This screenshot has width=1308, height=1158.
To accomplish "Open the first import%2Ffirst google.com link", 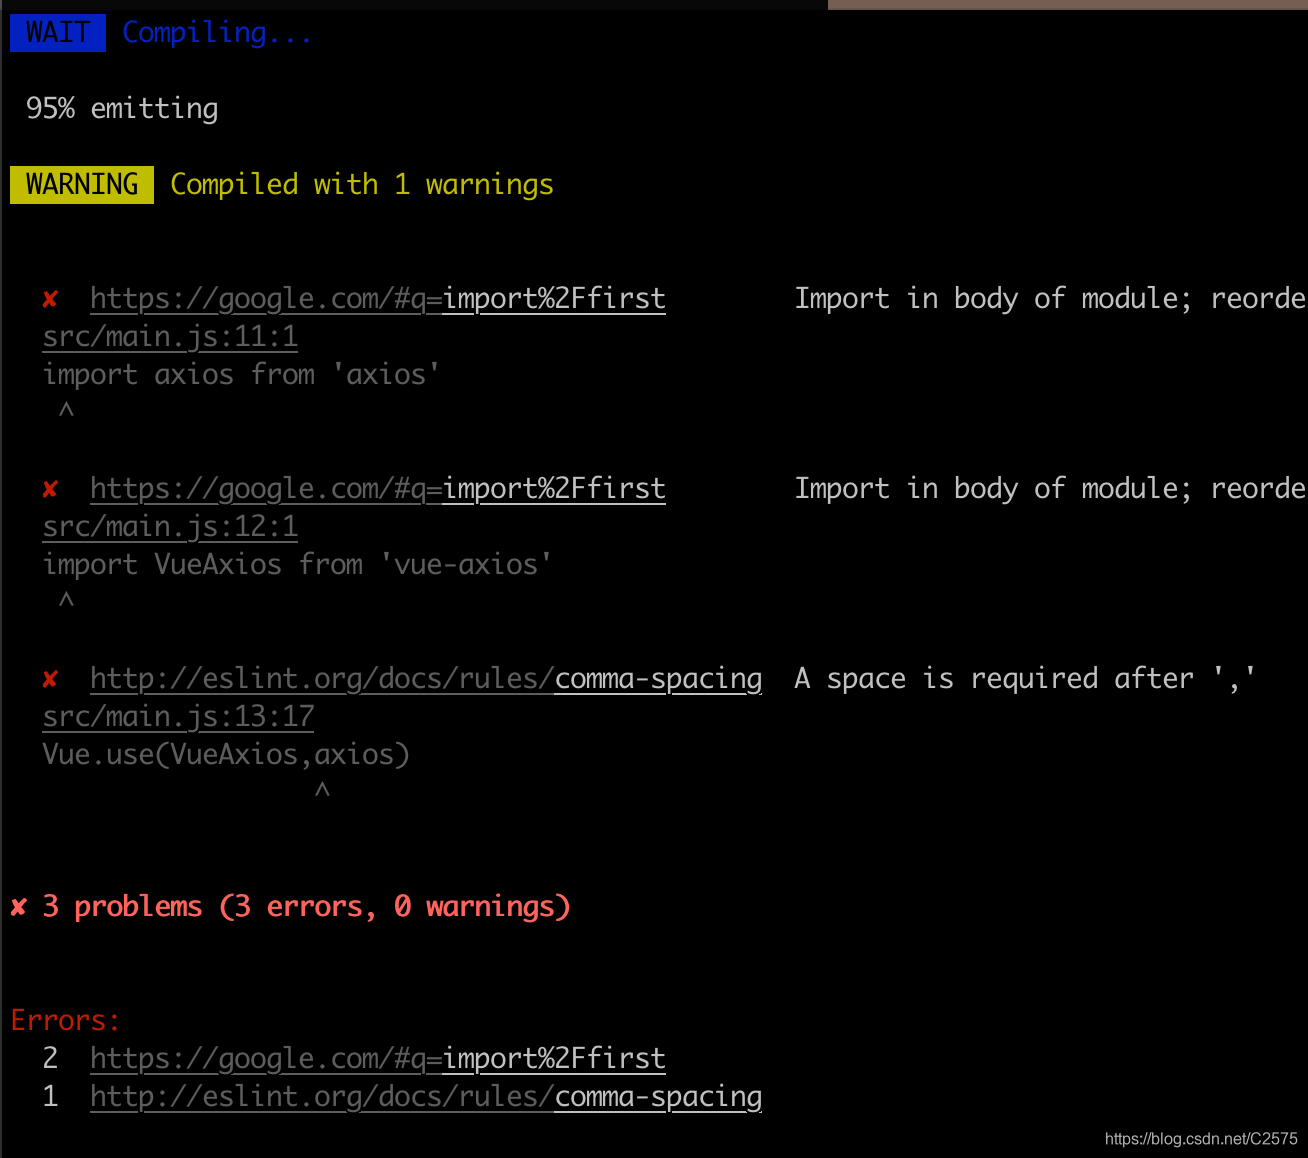I will 377,298.
